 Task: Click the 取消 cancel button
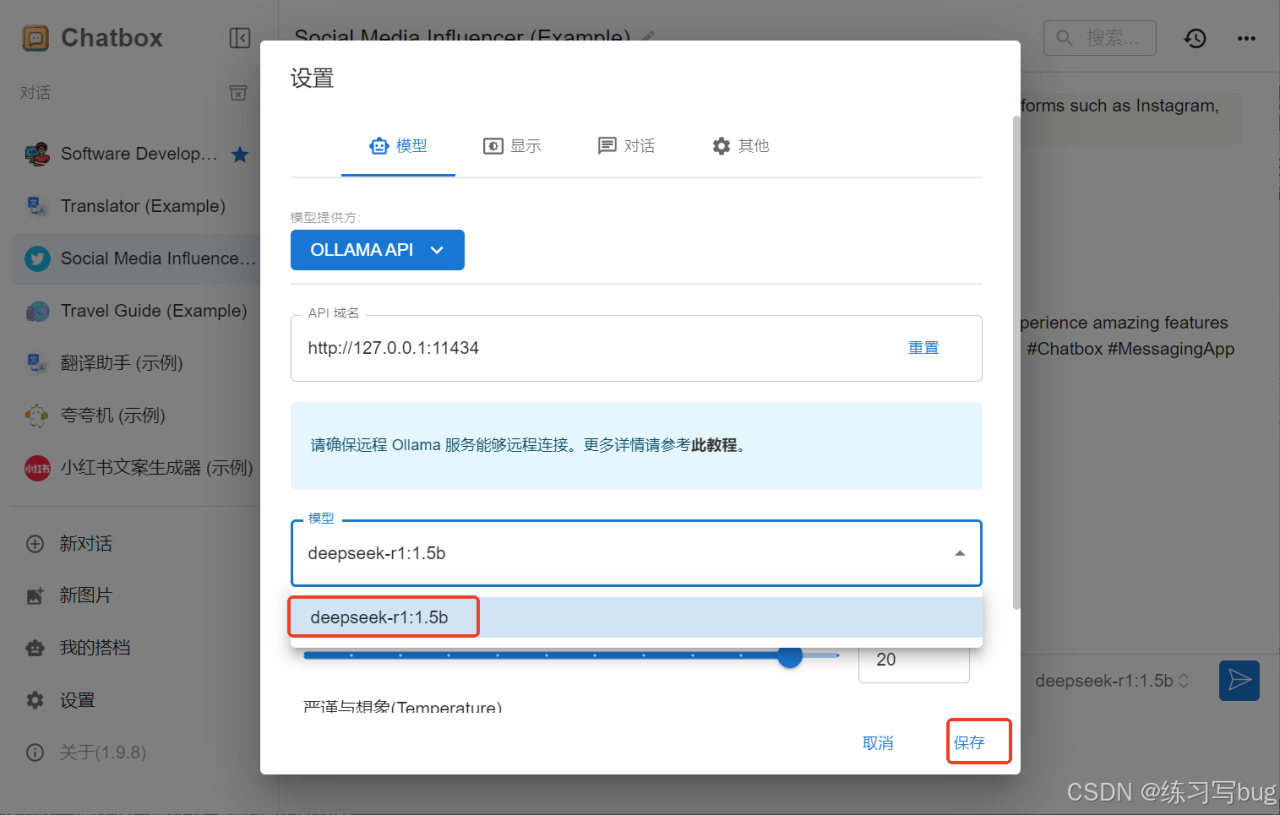coord(878,743)
